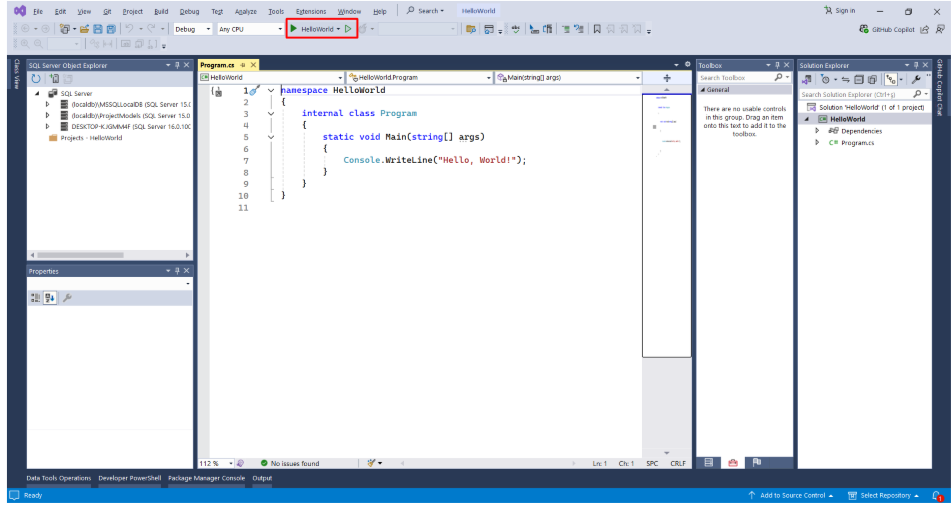Click notifications bell in status bar
This screenshot has width=952, height=505.
[x=937, y=496]
